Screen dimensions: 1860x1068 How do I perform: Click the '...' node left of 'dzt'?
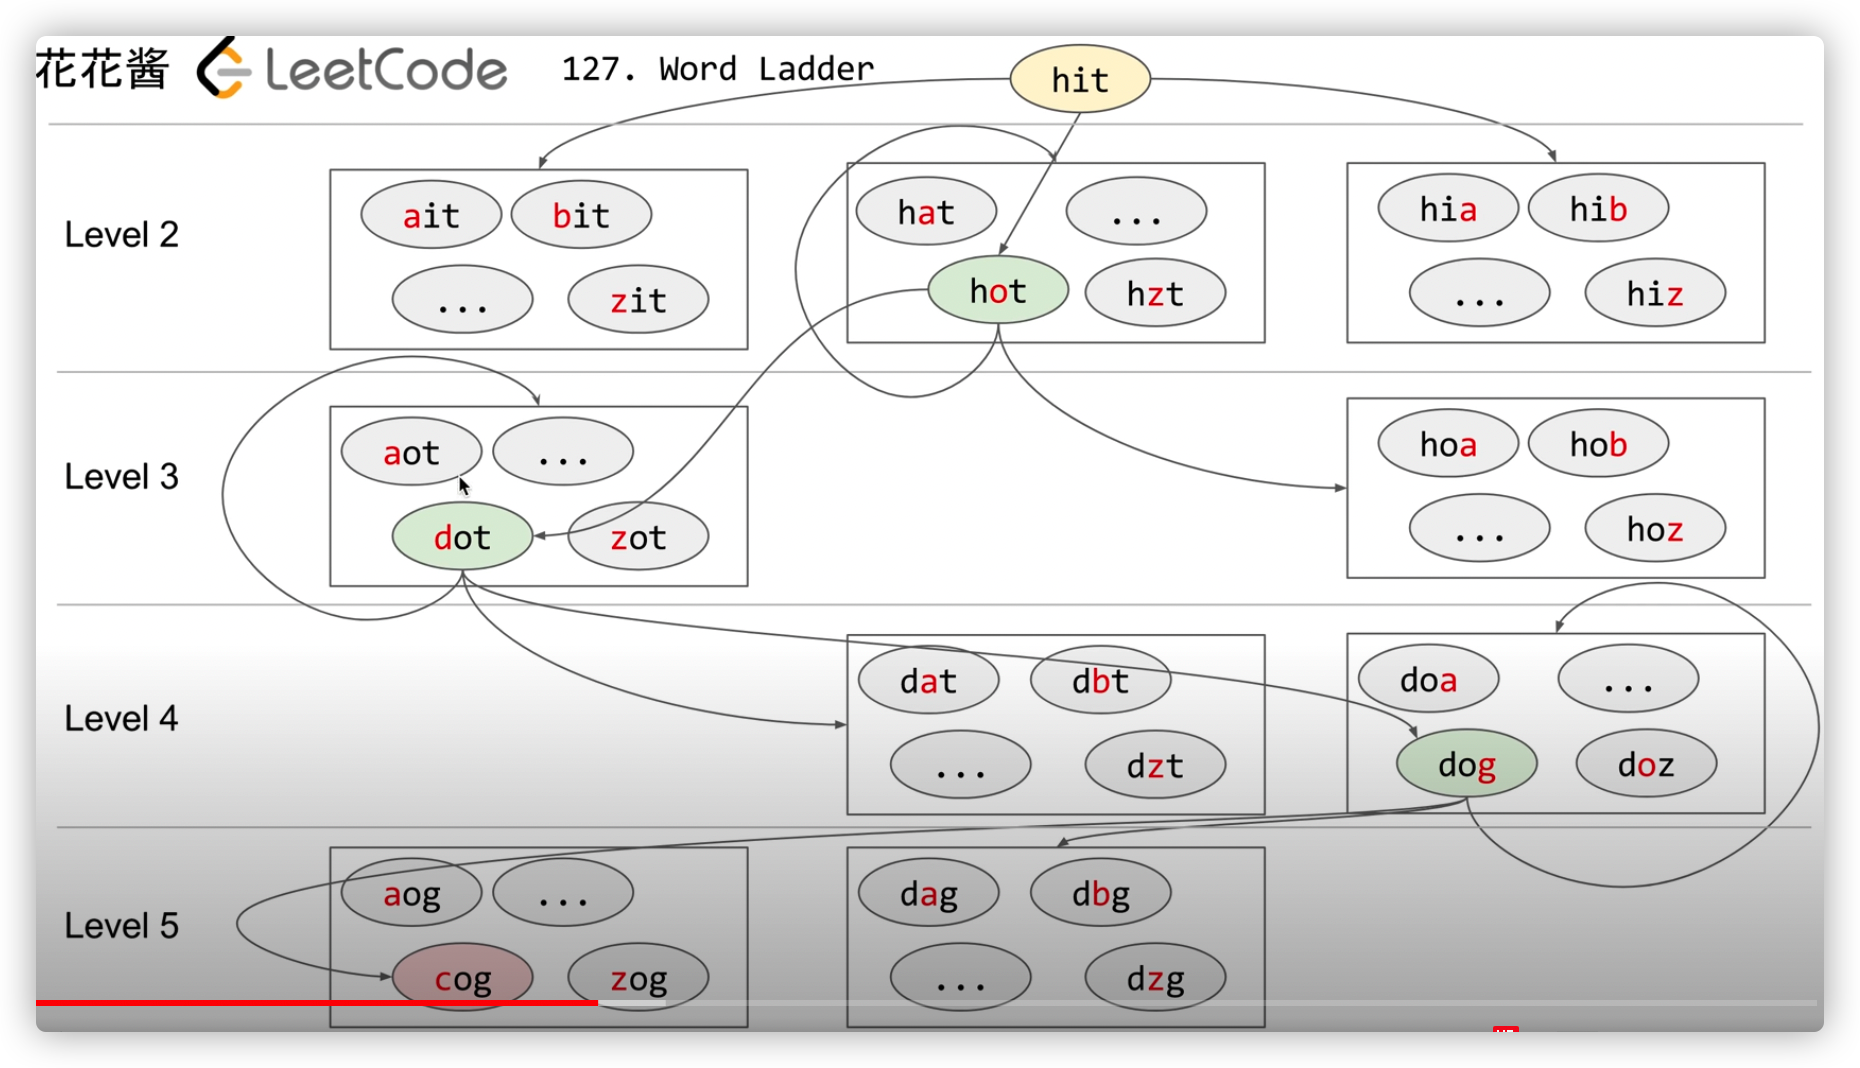tap(960, 766)
